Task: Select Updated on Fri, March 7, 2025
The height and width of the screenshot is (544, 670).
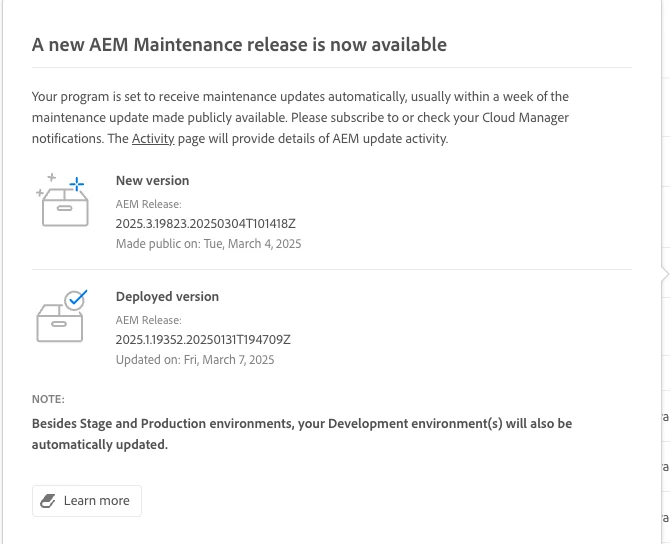Action: coord(195,360)
